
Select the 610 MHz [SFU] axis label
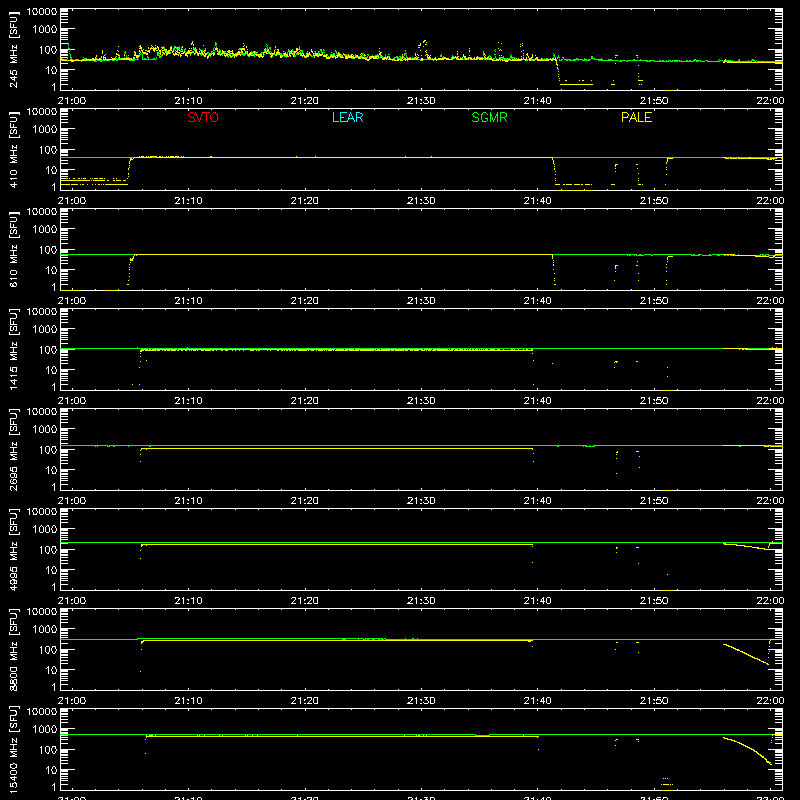(x=14, y=250)
